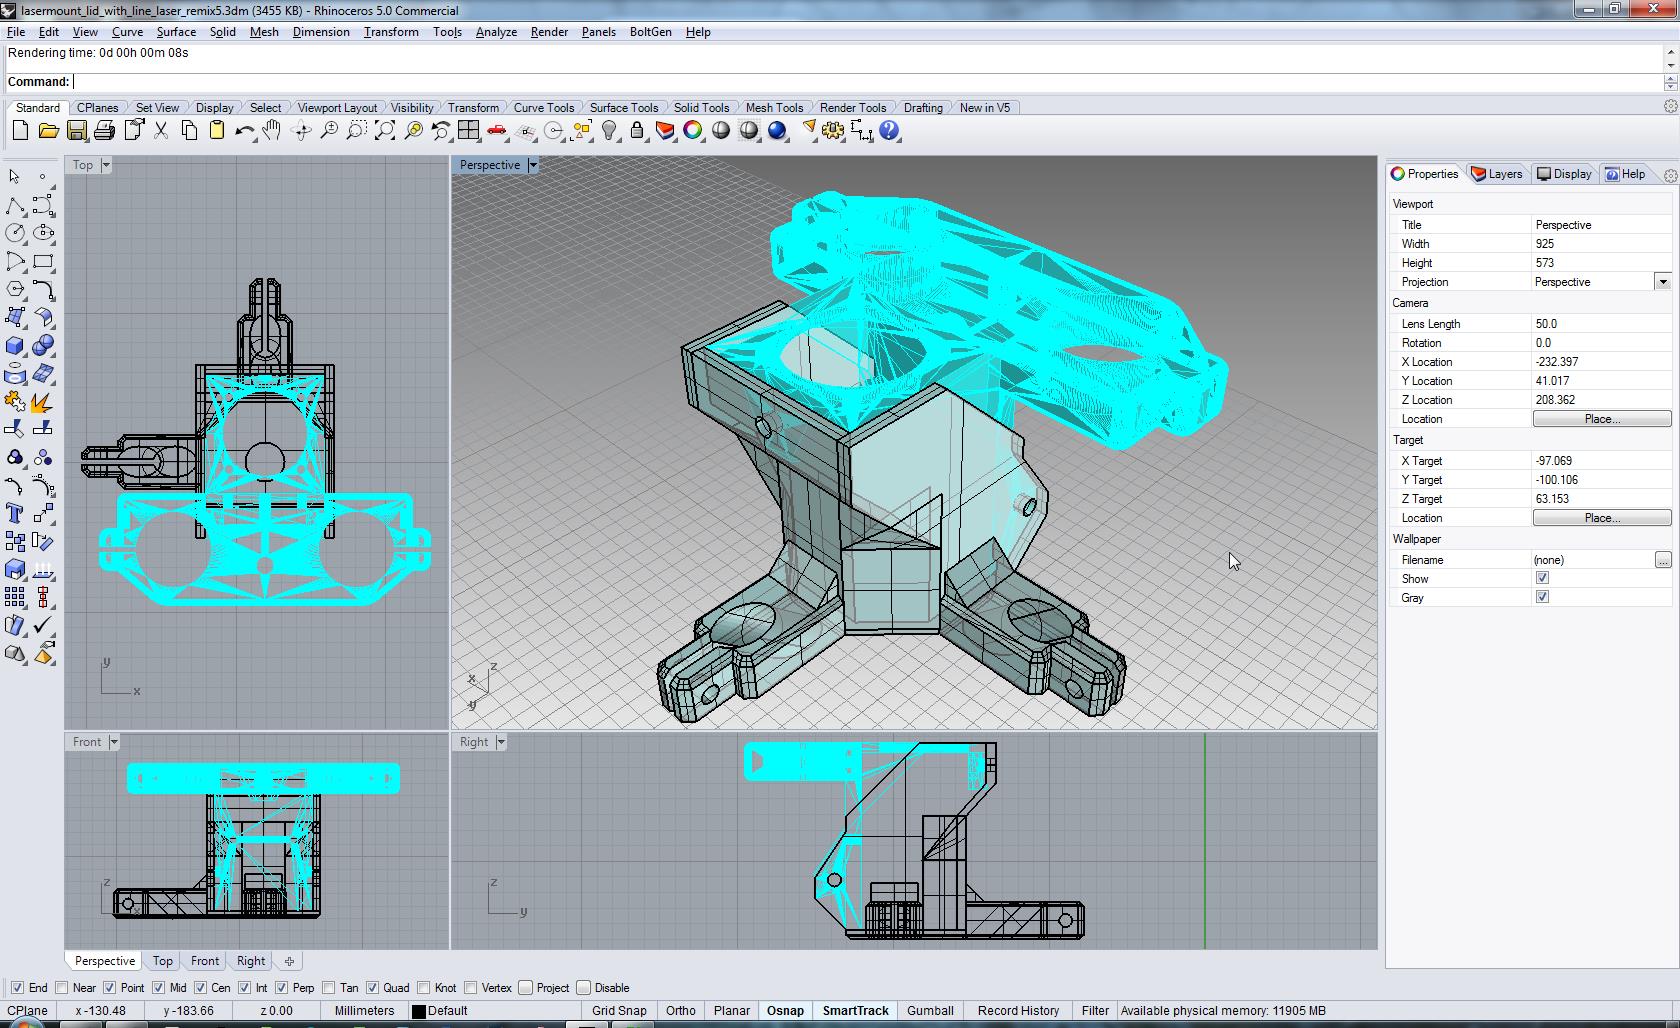Select the Front viewport tab at bottom

point(205,961)
